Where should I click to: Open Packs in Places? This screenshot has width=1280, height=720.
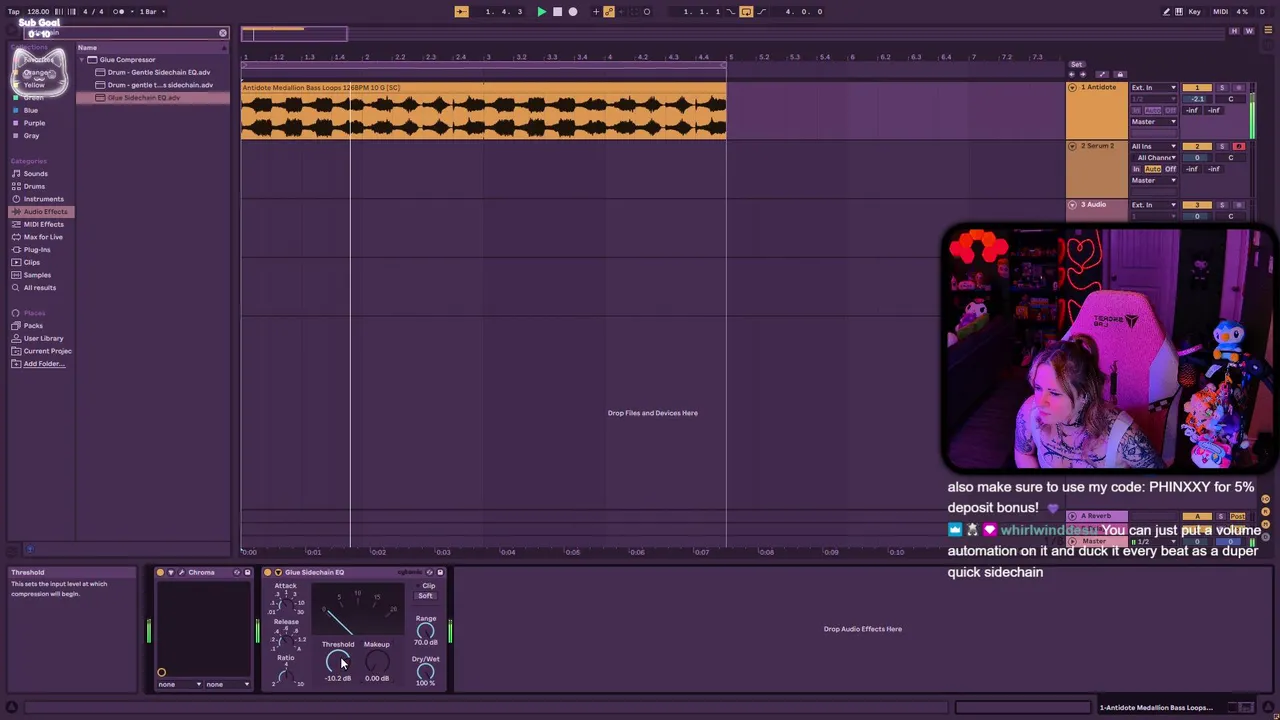[x=33, y=326]
